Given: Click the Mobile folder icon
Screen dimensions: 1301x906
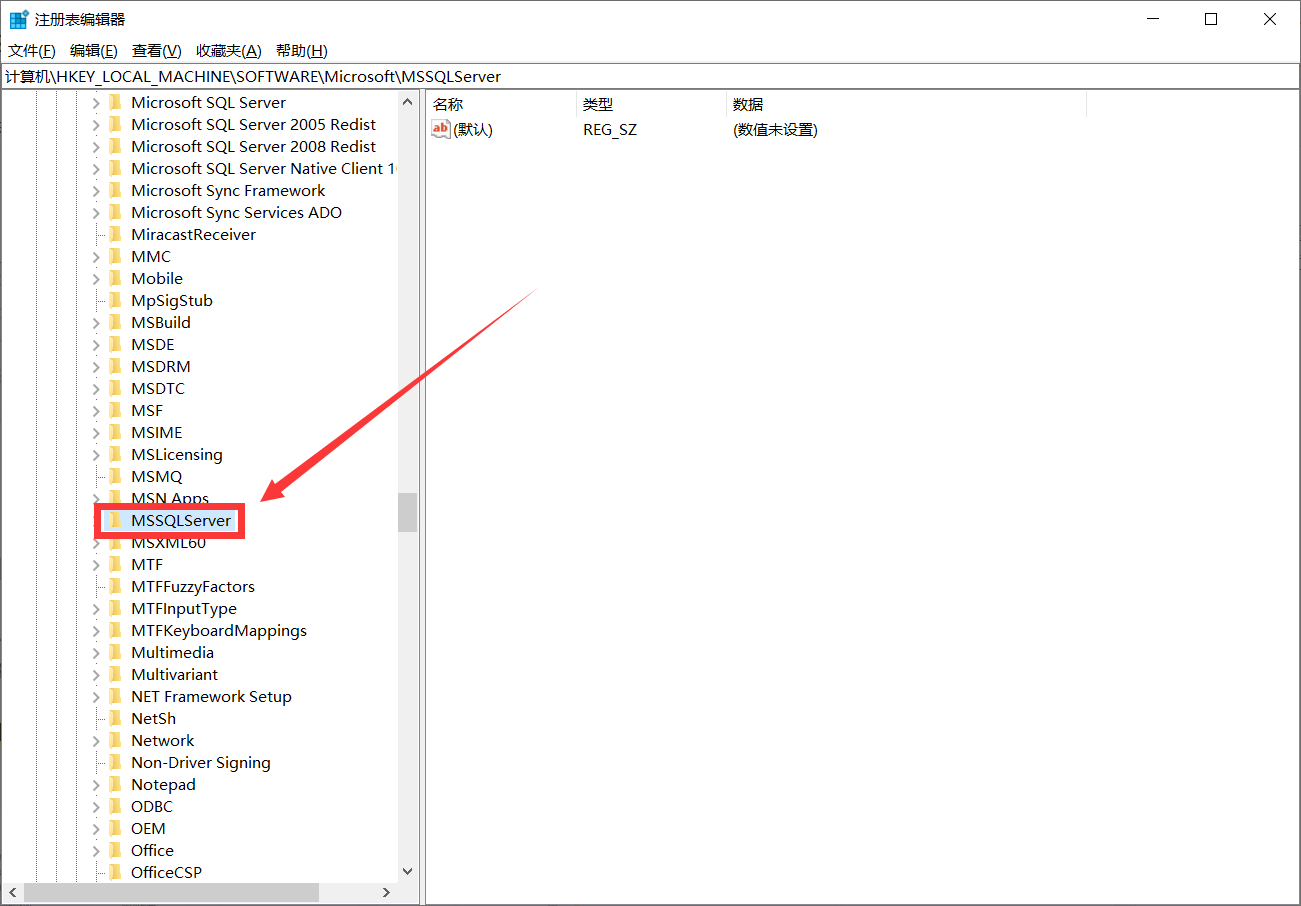Looking at the screenshot, I should point(115,279).
